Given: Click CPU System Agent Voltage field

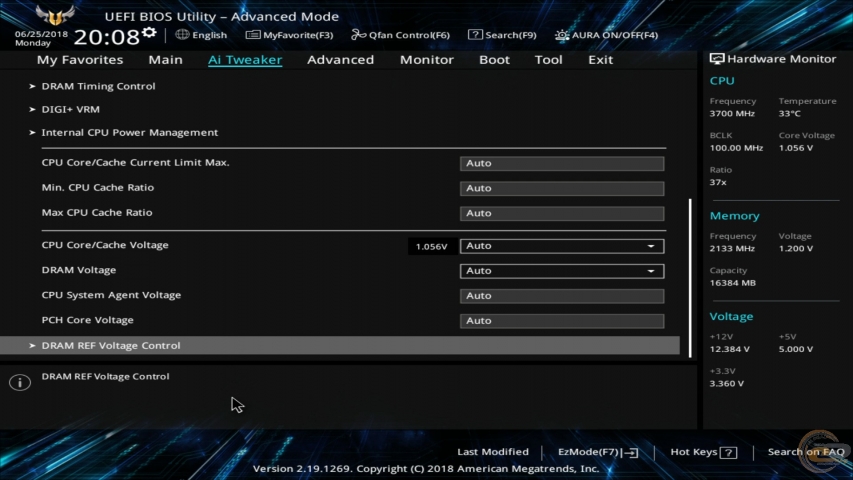Looking at the screenshot, I should (x=562, y=296).
